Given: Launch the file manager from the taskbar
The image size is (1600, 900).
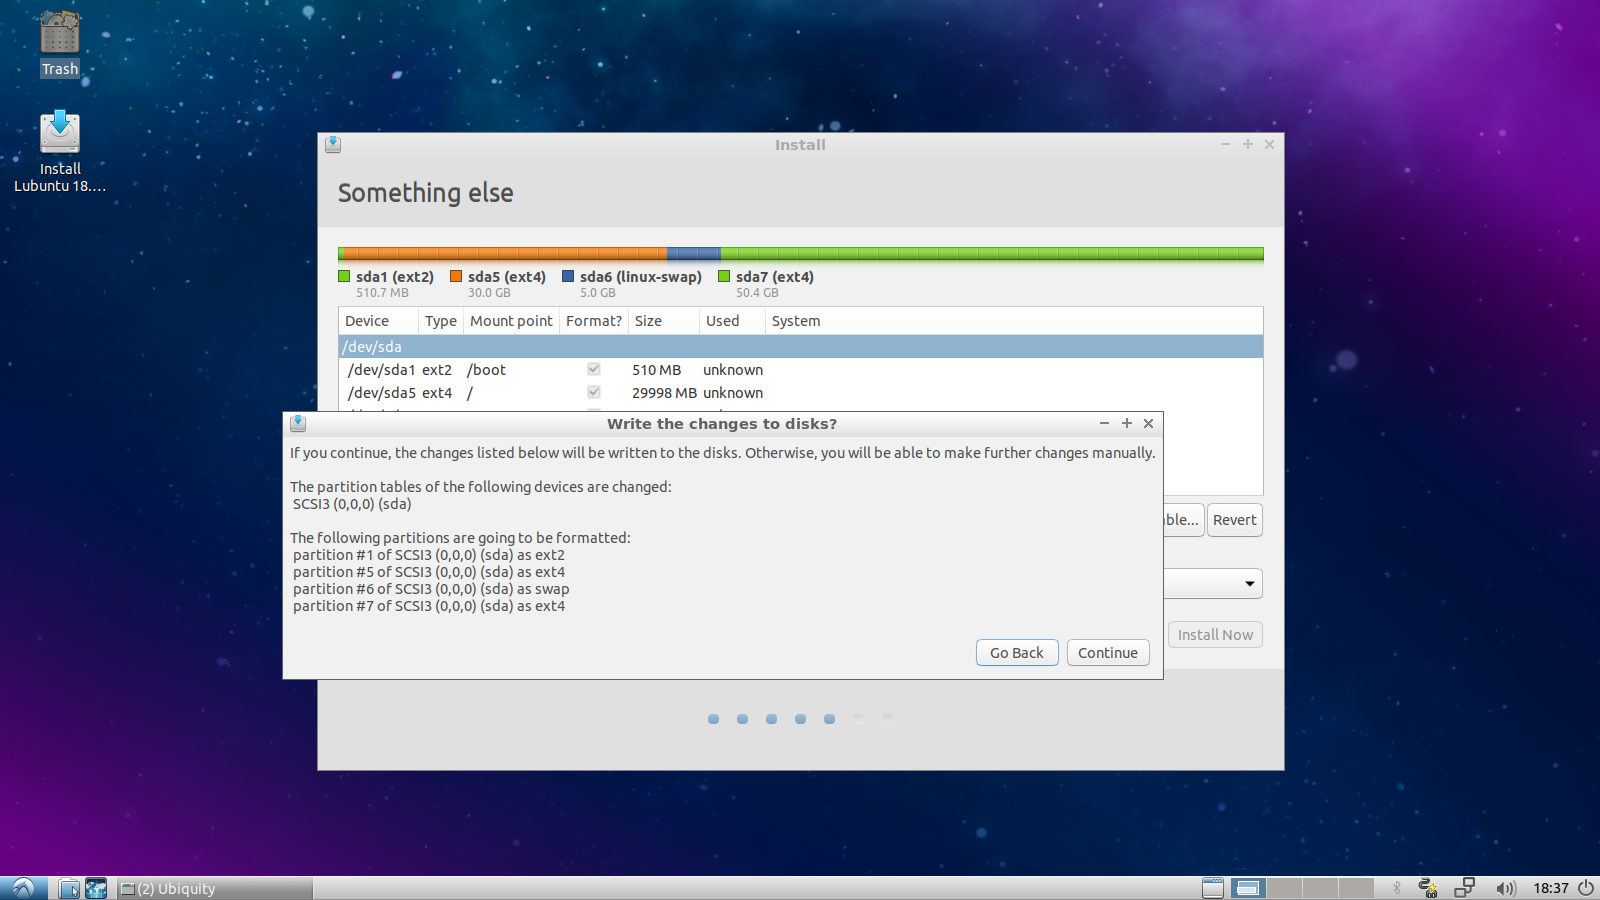Looking at the screenshot, I should click(x=69, y=888).
